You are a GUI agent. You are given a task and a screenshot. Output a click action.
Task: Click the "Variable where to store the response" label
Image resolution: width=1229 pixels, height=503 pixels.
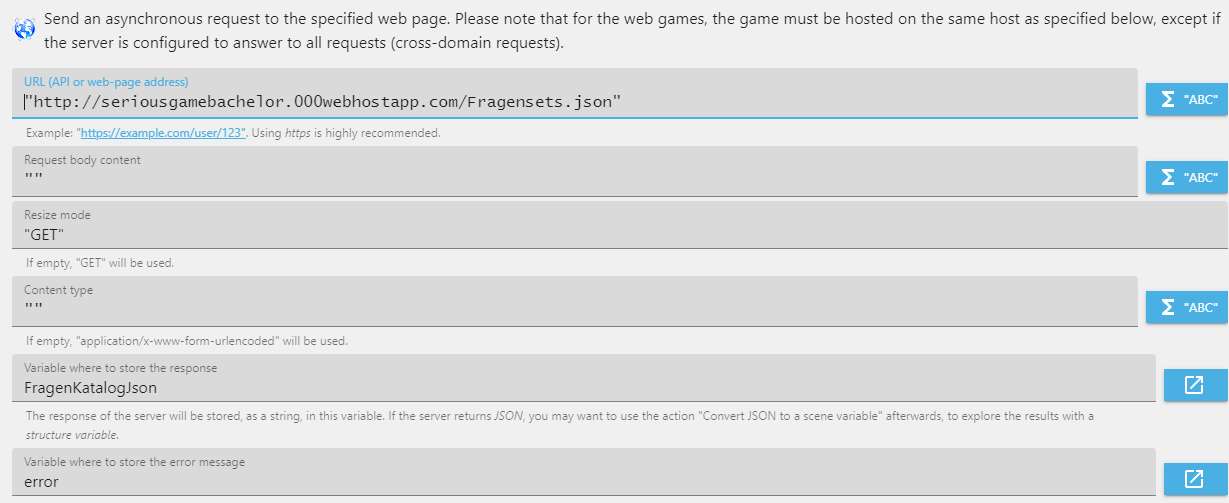[x=120, y=368]
